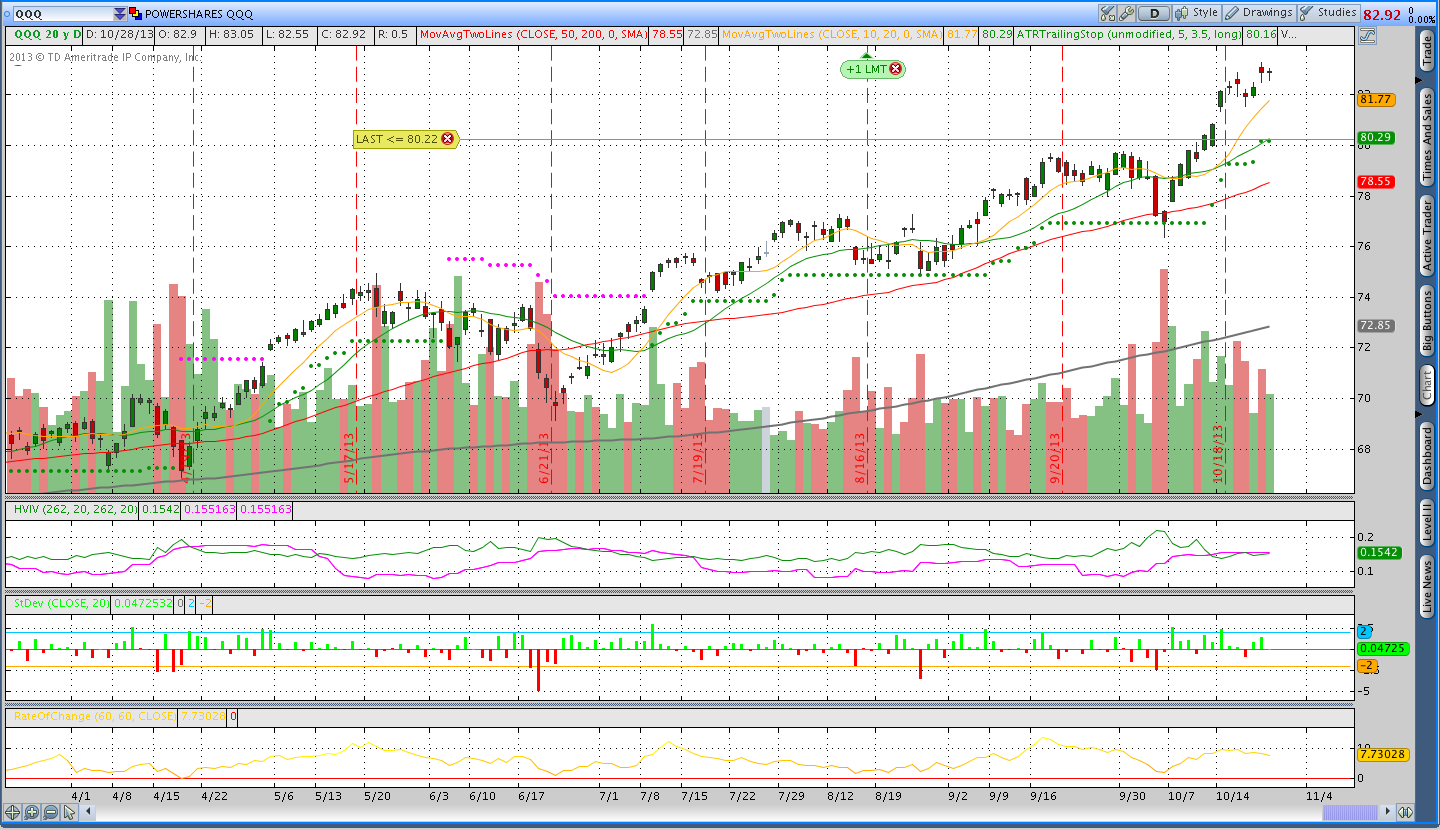Open the quick study flask icon in the toolbar

click(x=1107, y=13)
